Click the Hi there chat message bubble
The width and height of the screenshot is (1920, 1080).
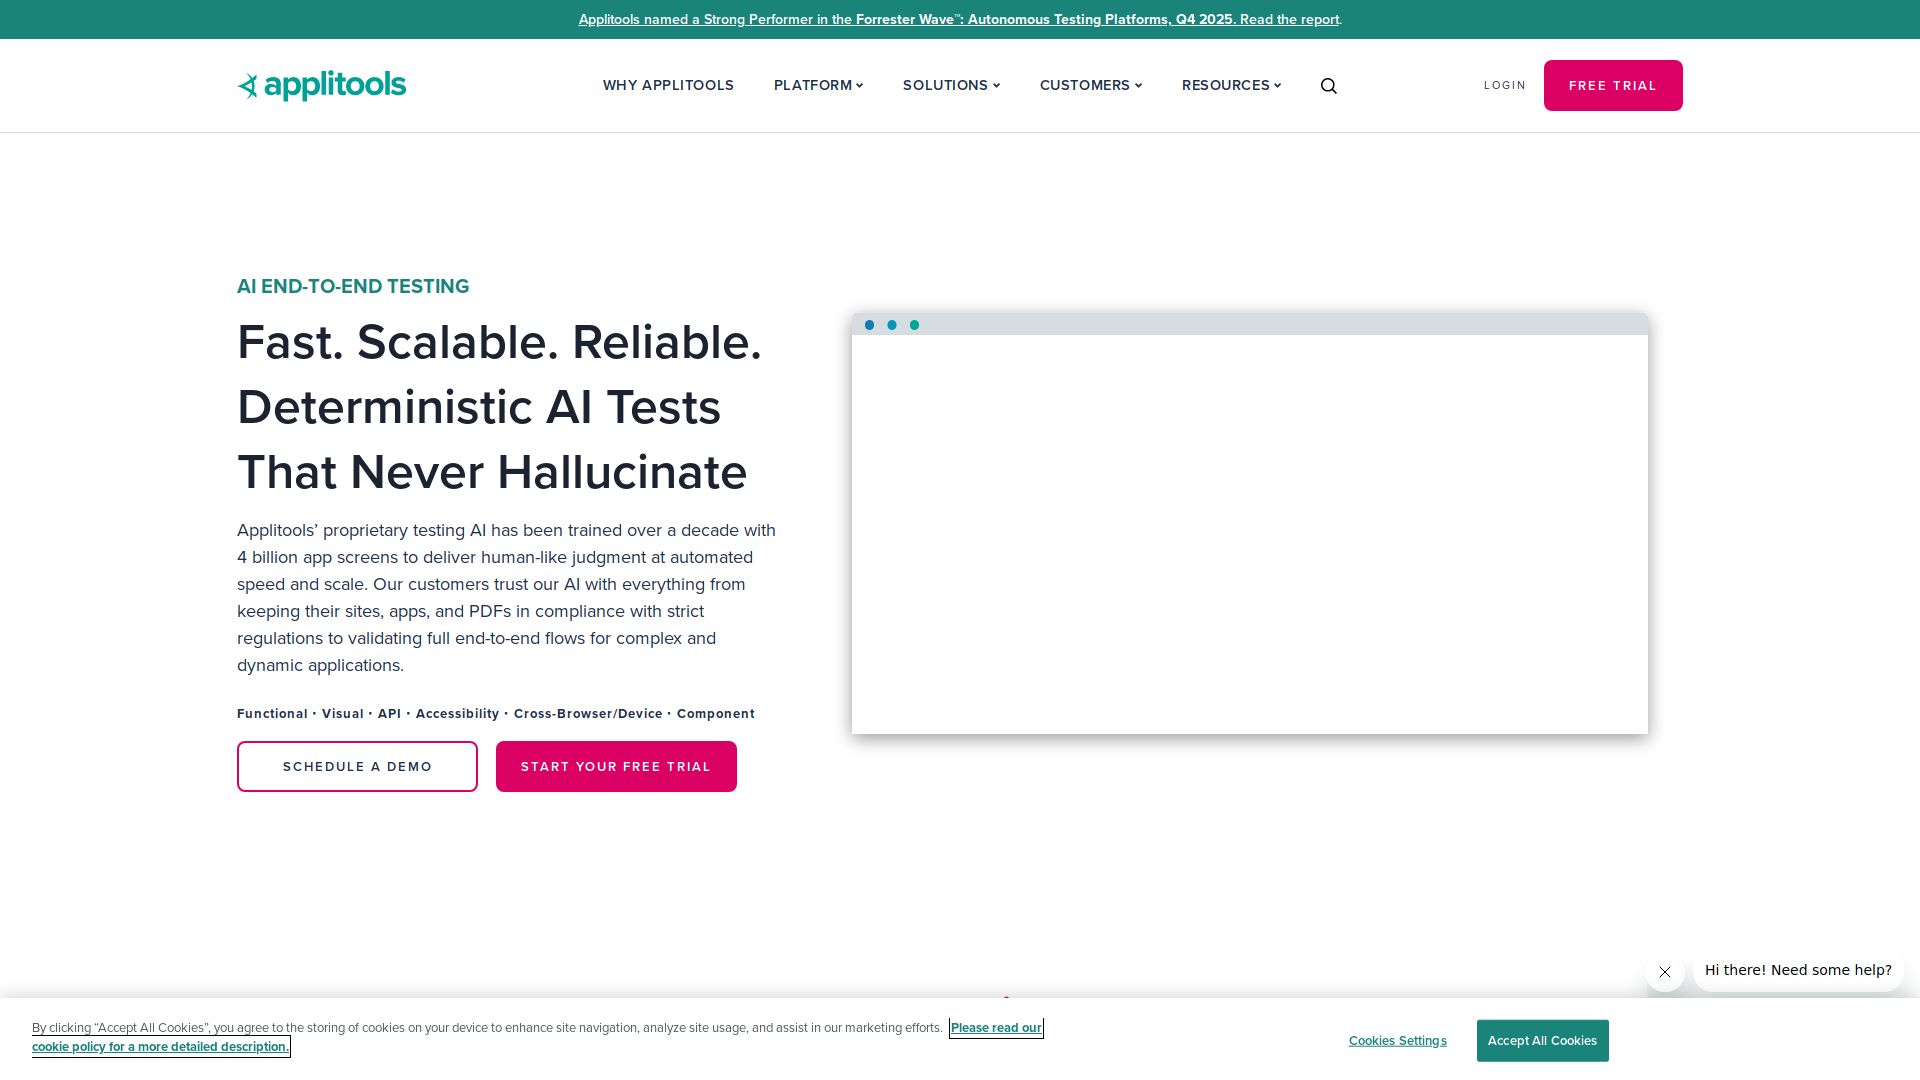[x=1797, y=970]
